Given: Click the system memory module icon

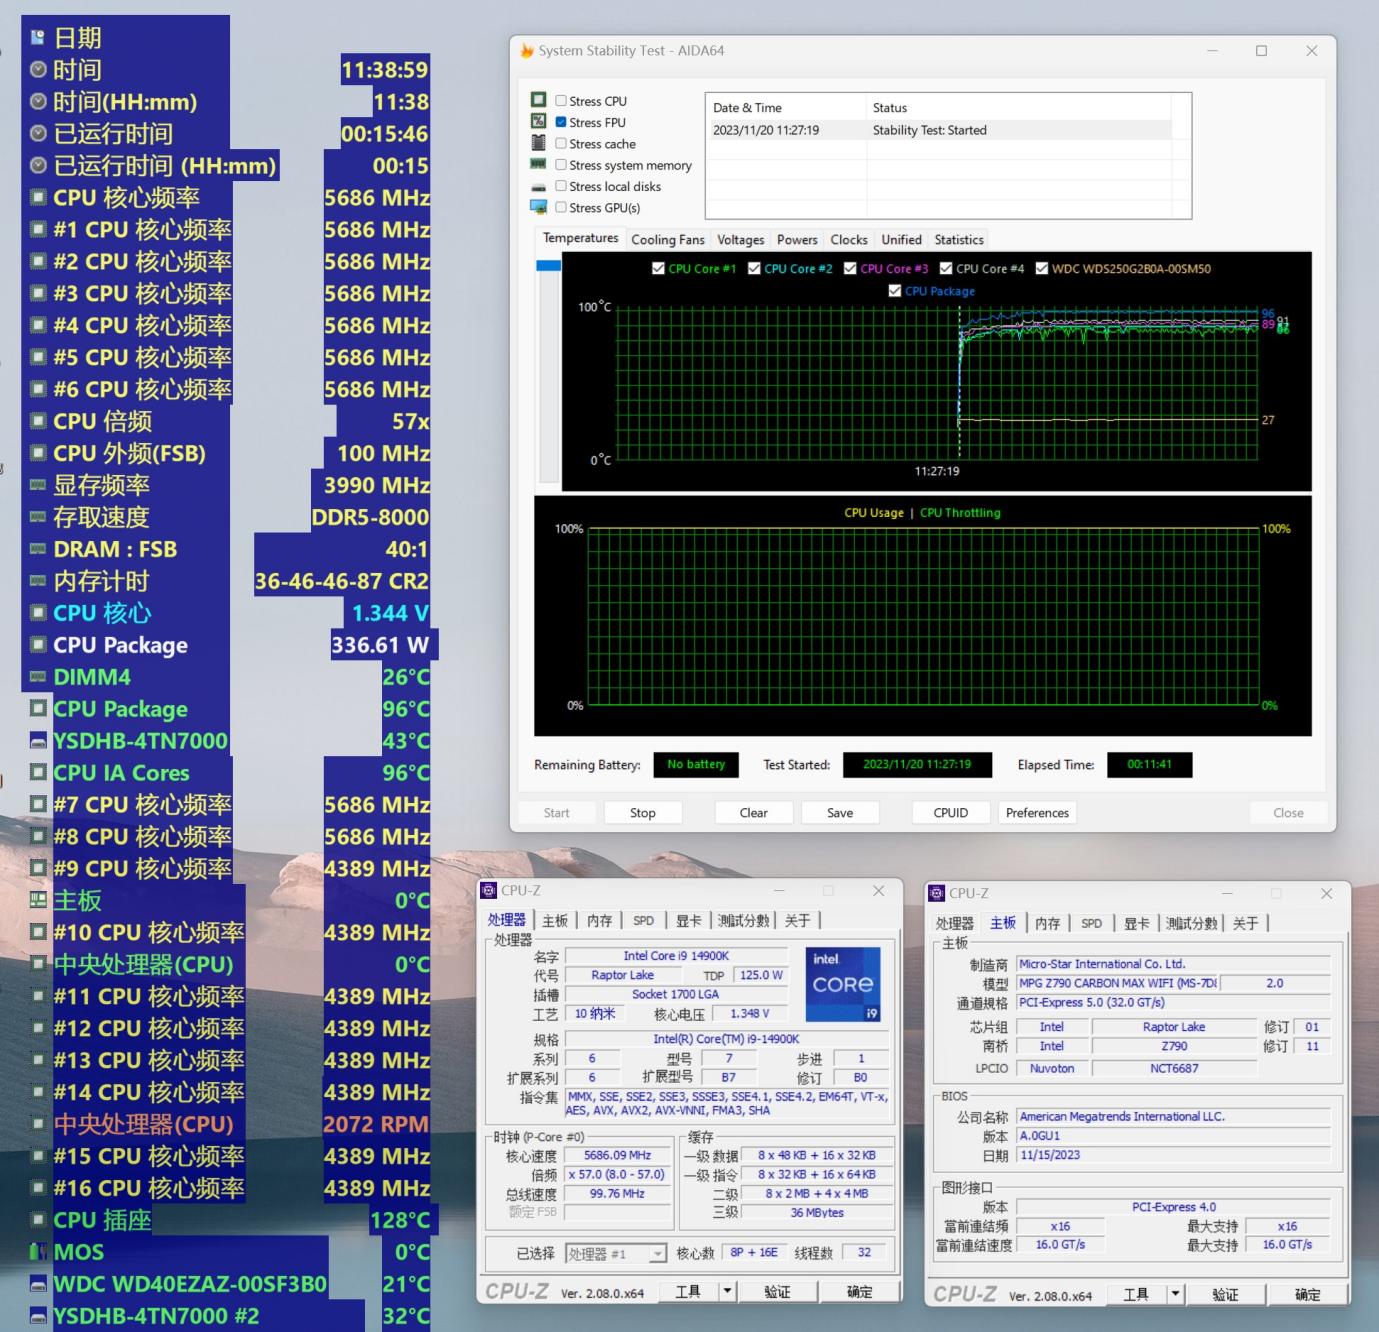Looking at the screenshot, I should [x=538, y=164].
